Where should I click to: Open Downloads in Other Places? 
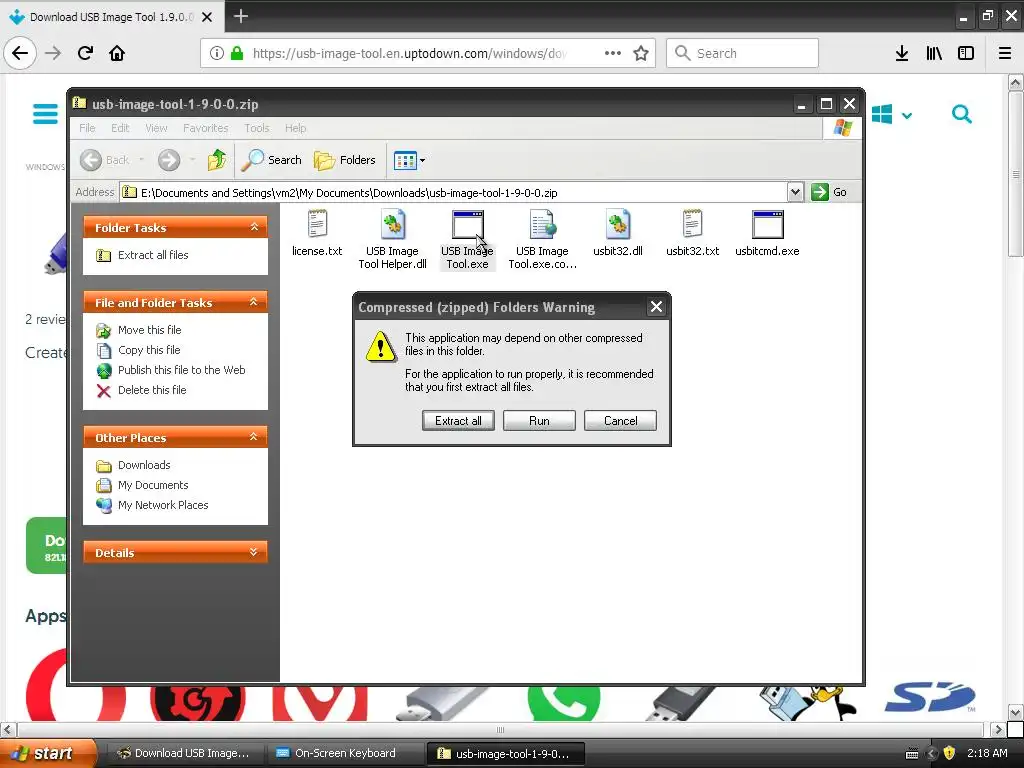pos(144,465)
